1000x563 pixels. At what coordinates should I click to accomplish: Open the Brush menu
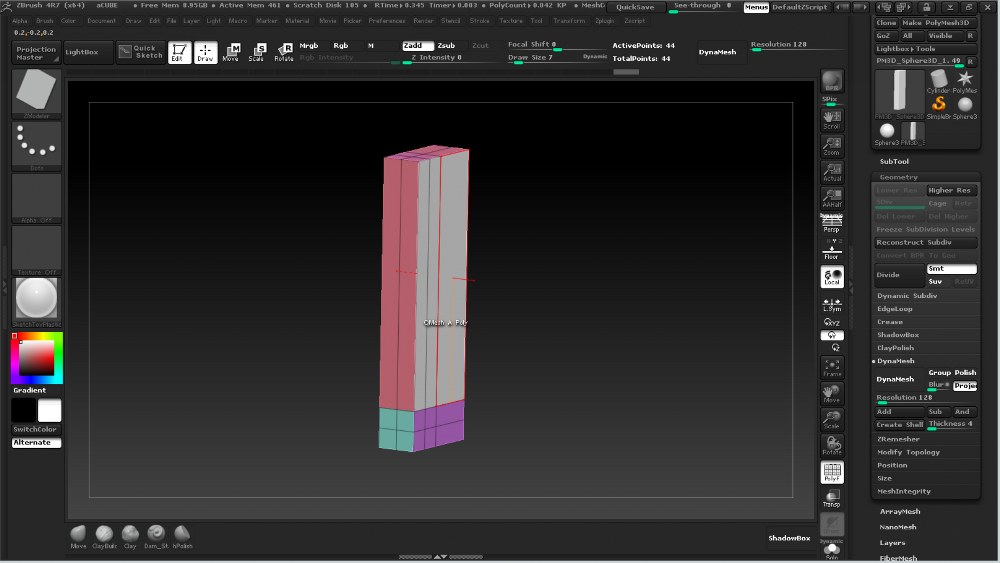(x=45, y=21)
